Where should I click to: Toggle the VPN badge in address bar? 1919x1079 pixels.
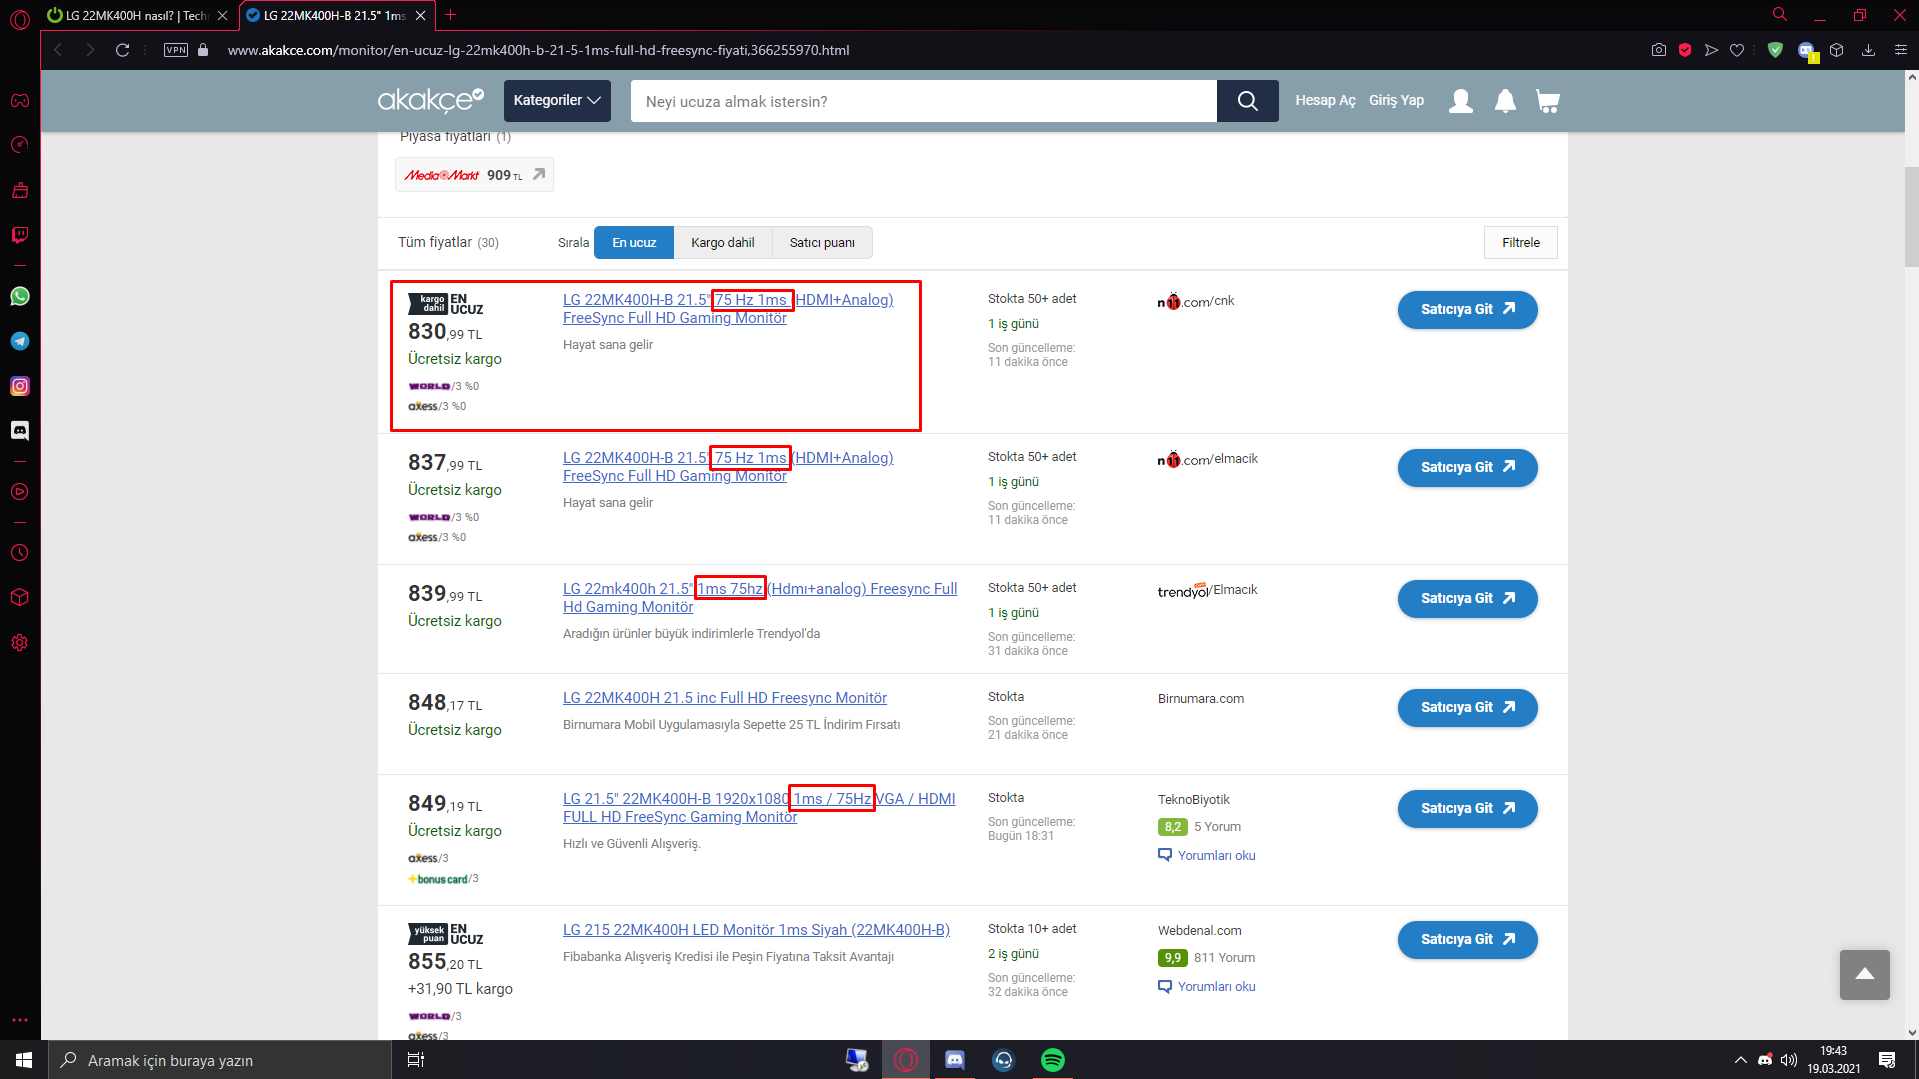(x=176, y=50)
